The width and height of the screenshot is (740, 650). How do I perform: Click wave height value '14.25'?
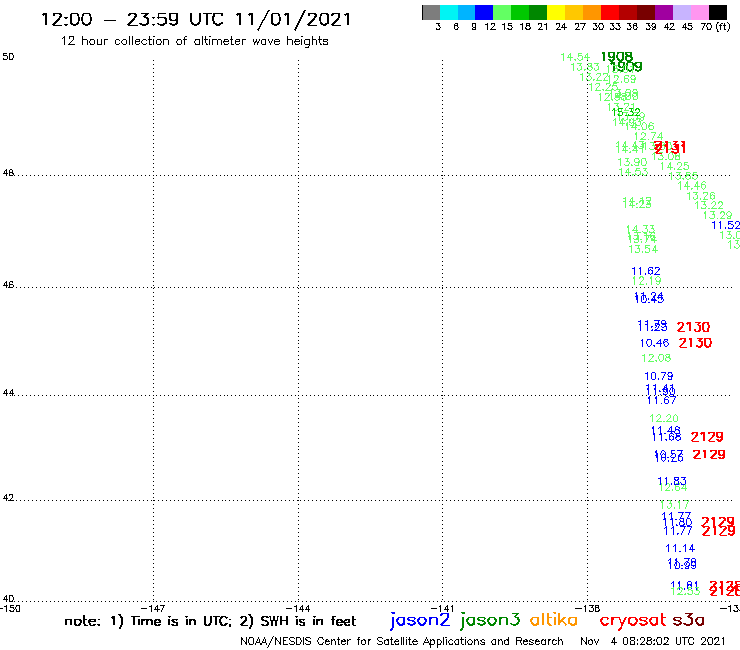pyautogui.click(x=674, y=166)
